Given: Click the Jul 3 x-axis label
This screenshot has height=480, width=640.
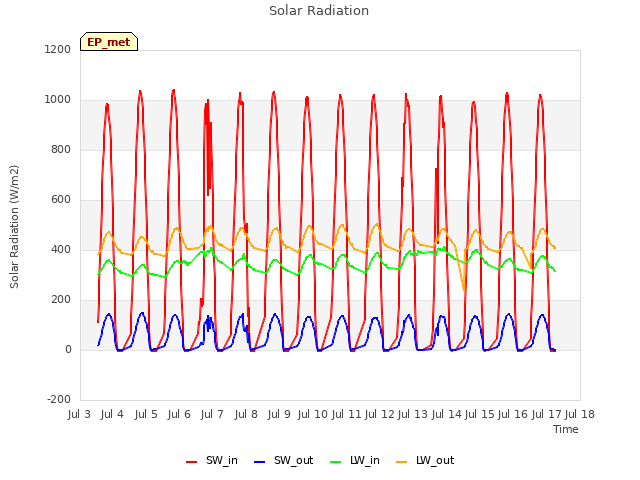Looking at the screenshot, I should (x=79, y=414).
